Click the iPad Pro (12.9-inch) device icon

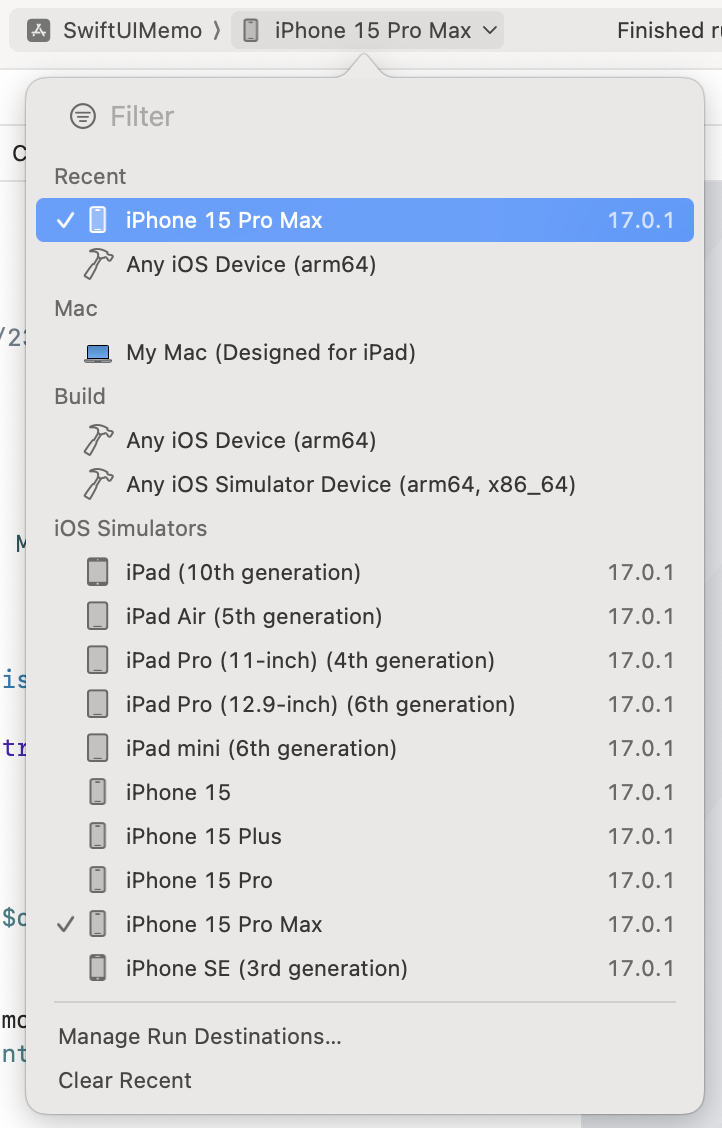point(98,704)
